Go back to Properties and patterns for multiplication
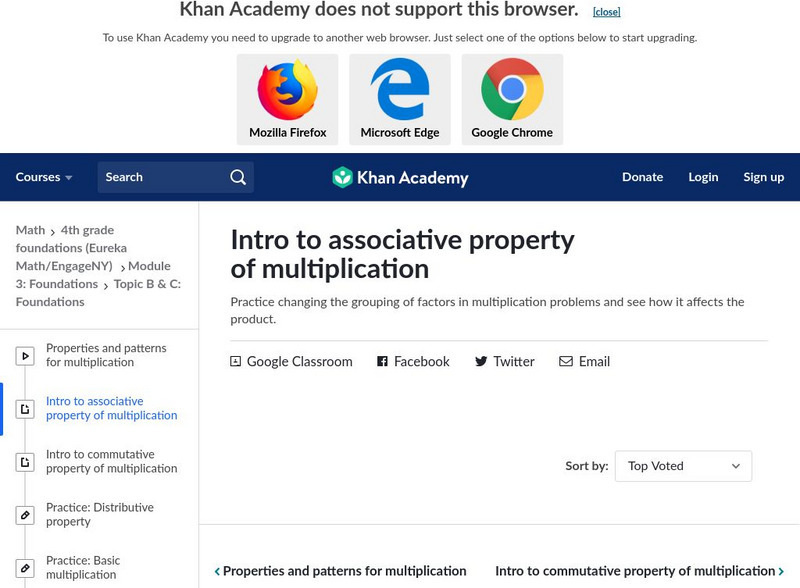The height and width of the screenshot is (588, 800). pos(340,571)
